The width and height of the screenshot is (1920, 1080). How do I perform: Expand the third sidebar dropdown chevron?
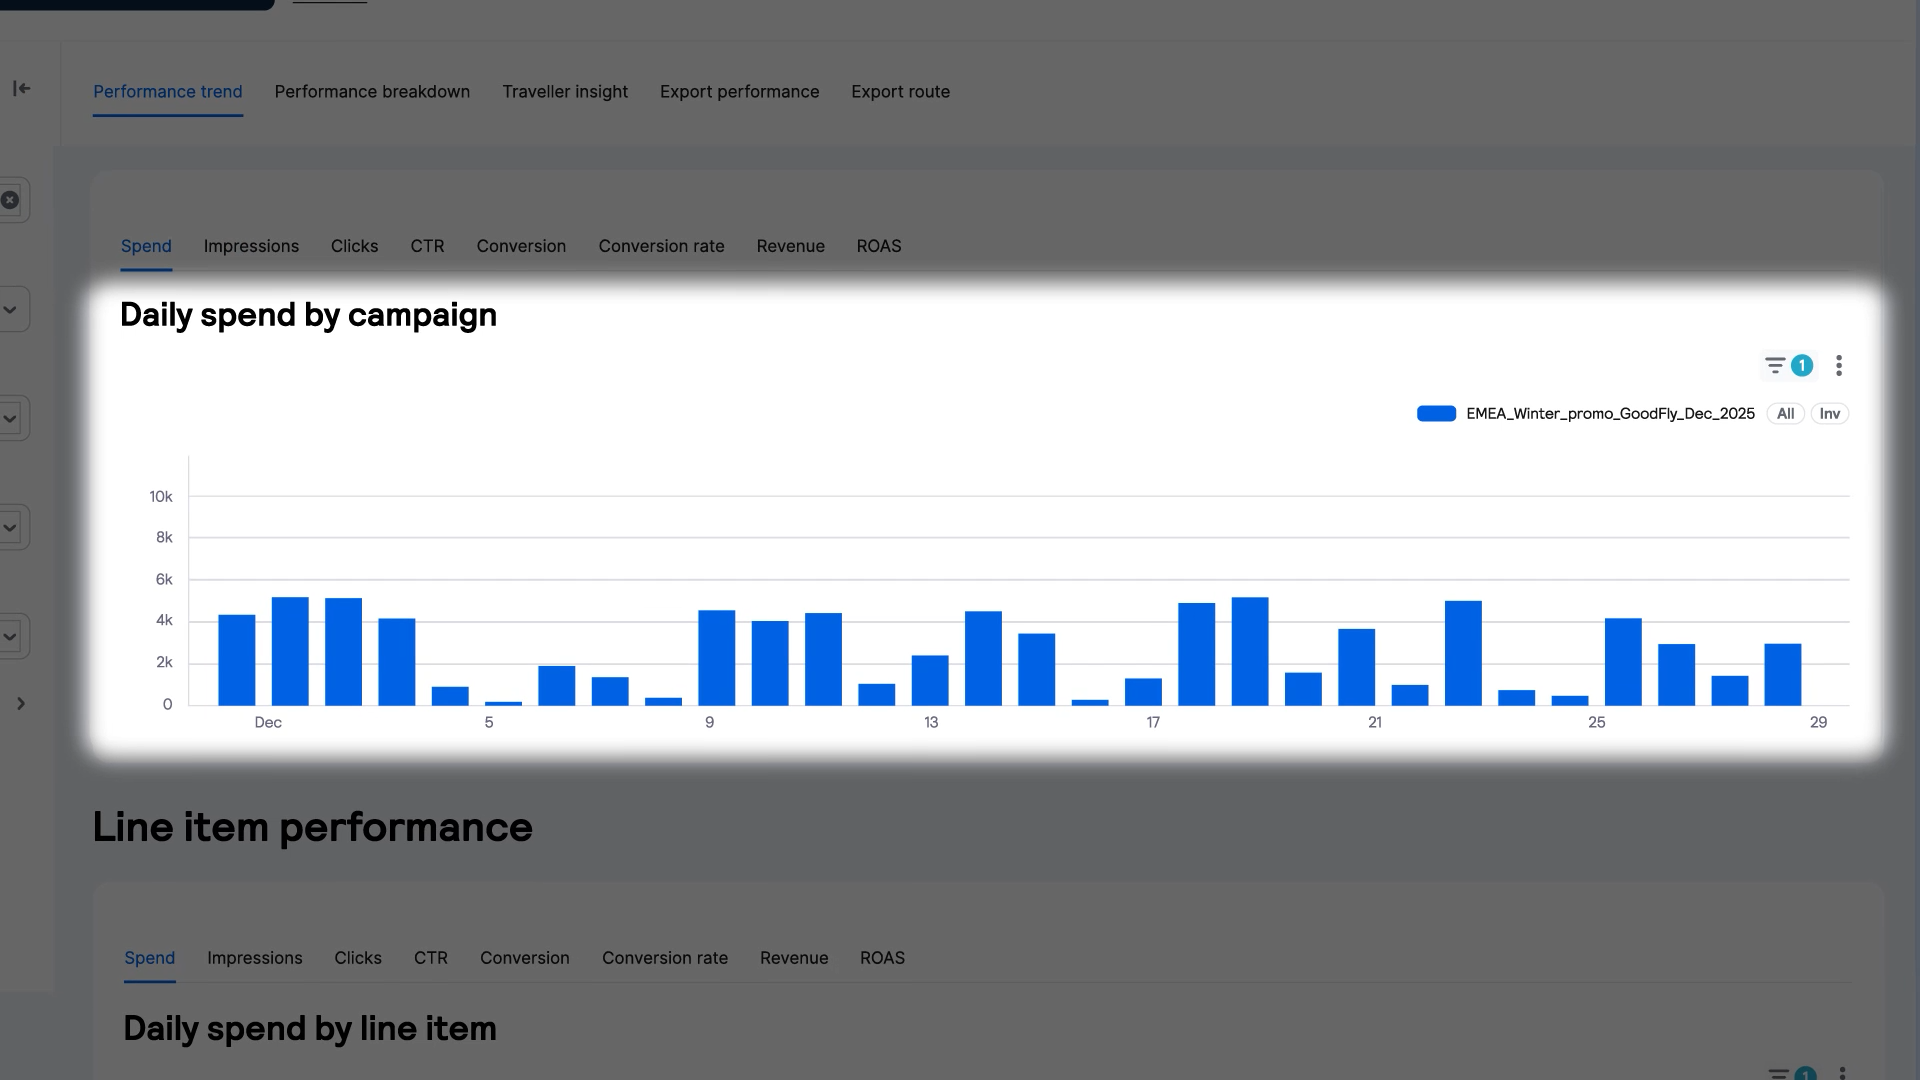click(10, 528)
